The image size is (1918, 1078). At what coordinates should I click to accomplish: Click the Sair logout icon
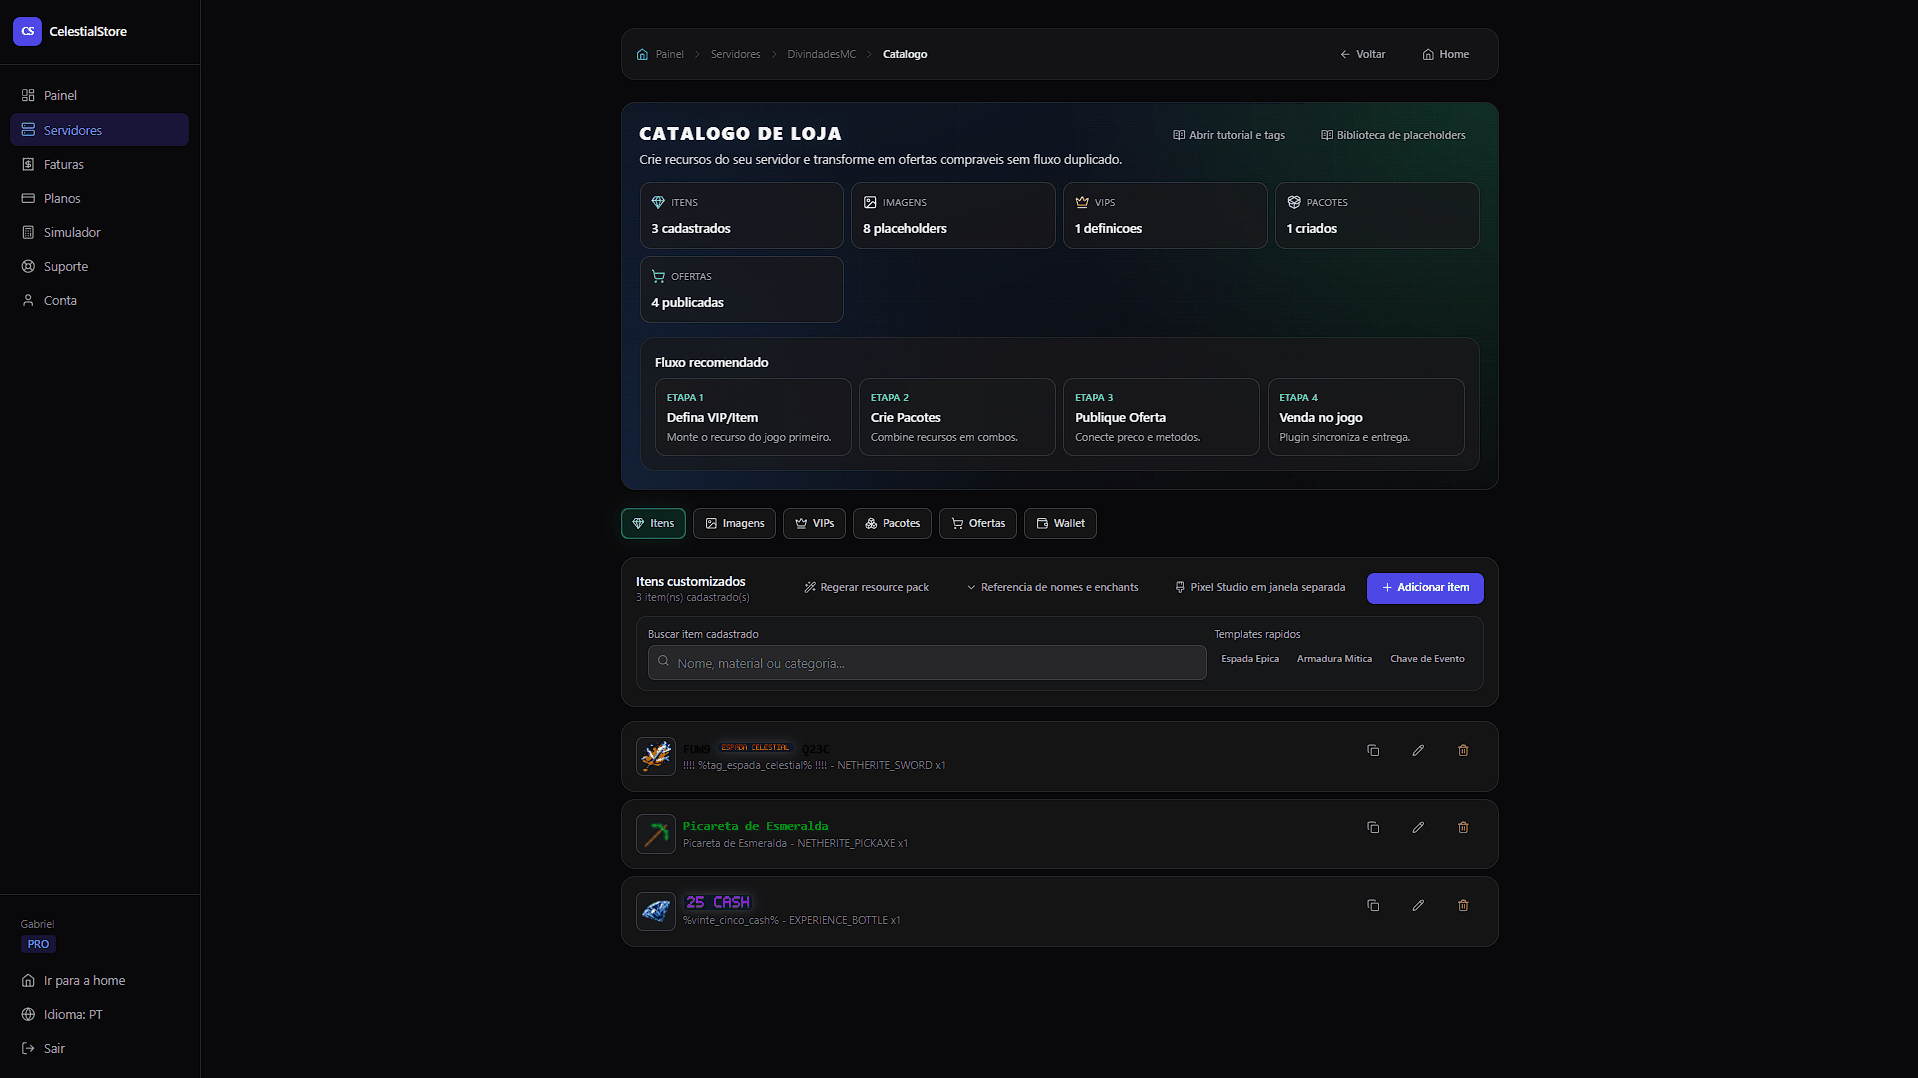tap(28, 1048)
